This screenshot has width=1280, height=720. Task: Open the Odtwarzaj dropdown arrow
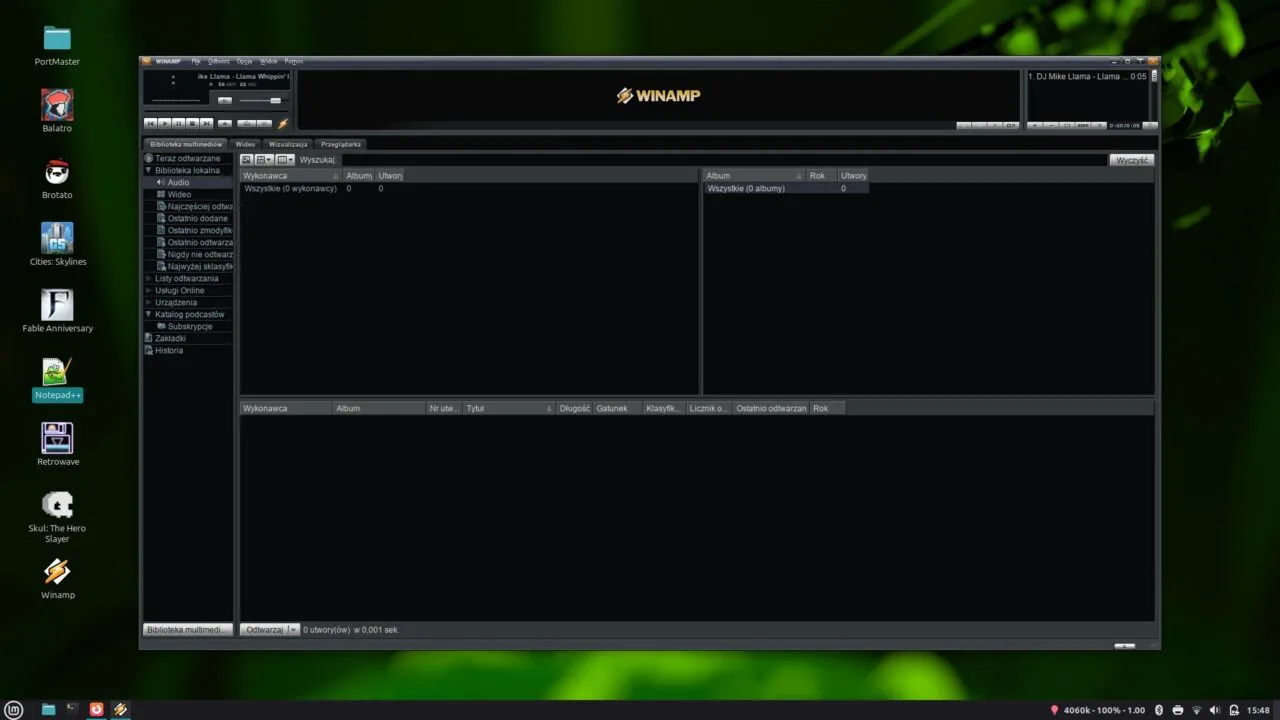coord(294,630)
